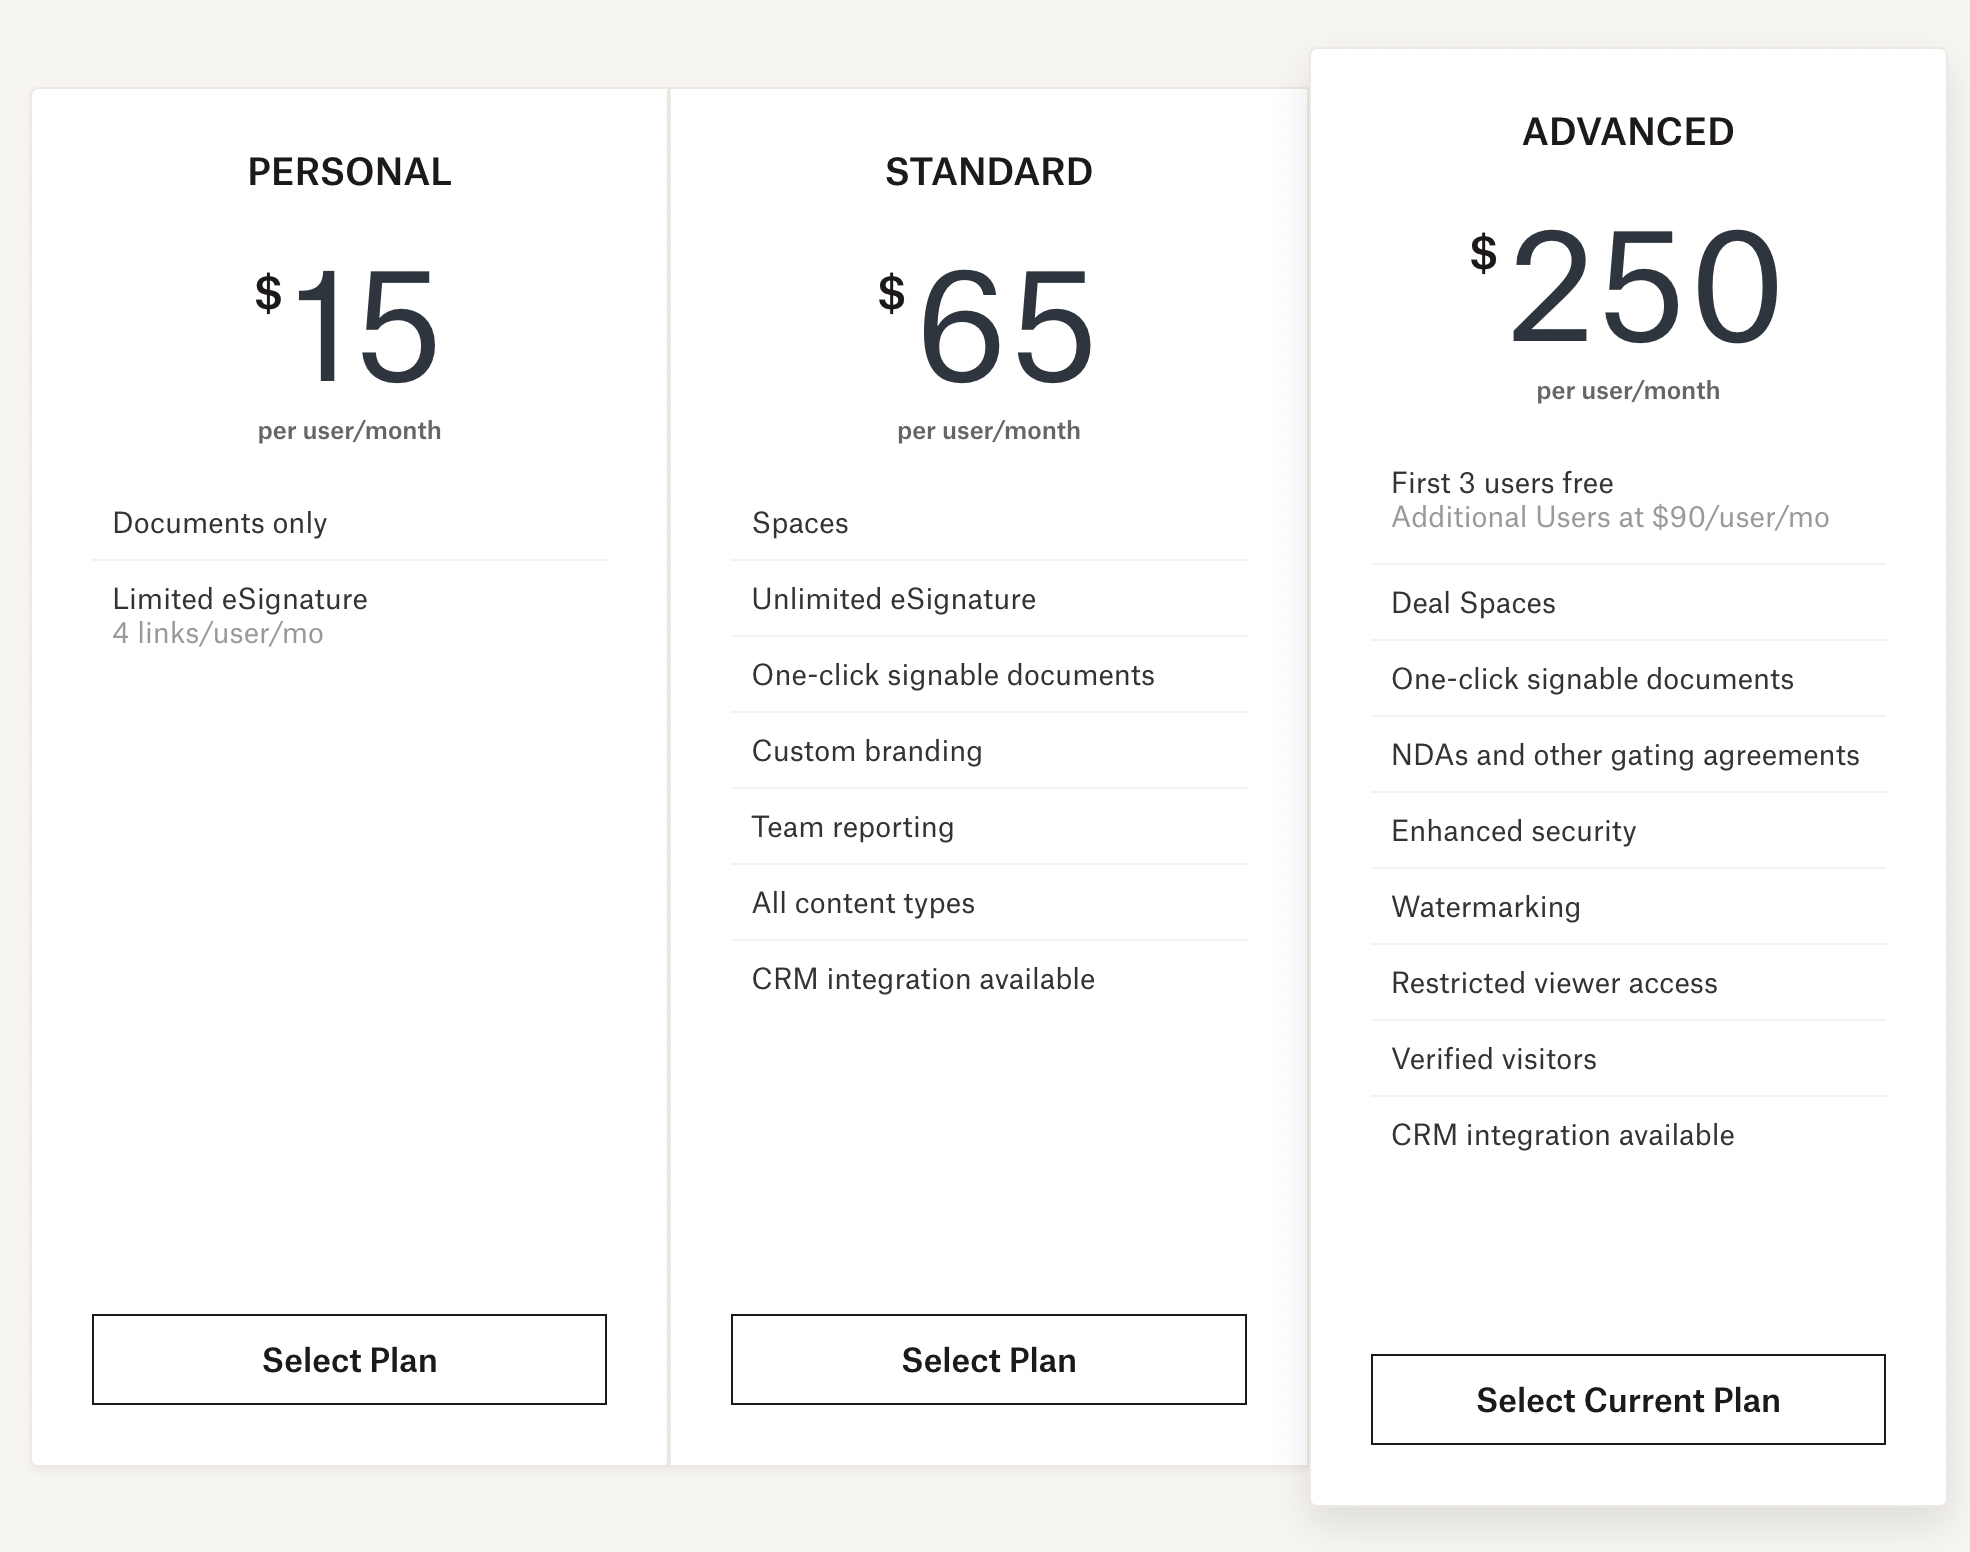Click Custom branding feature row

coord(988,751)
